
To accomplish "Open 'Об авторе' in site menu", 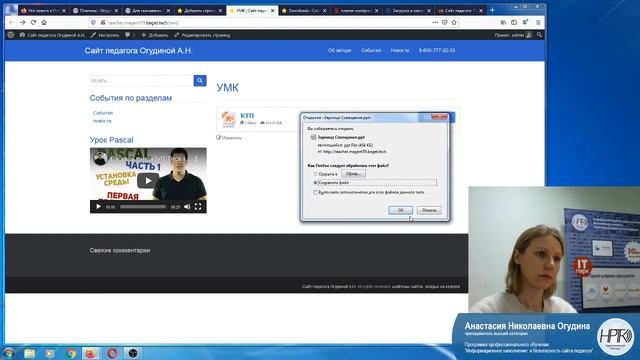I will pos(340,50).
